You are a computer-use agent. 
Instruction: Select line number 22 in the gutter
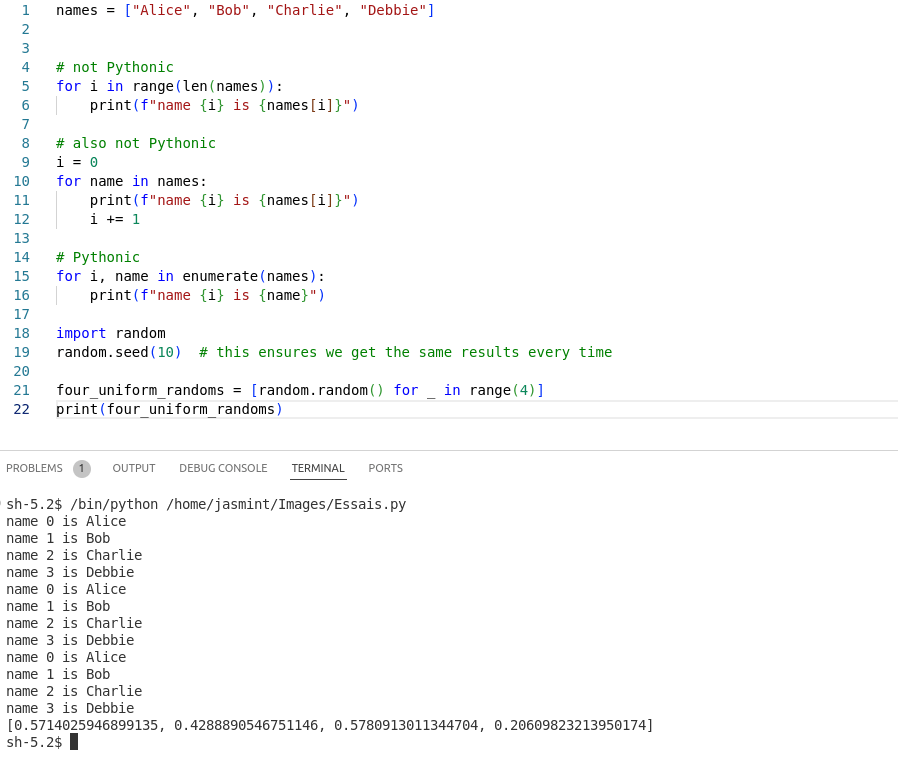[x=22, y=409]
